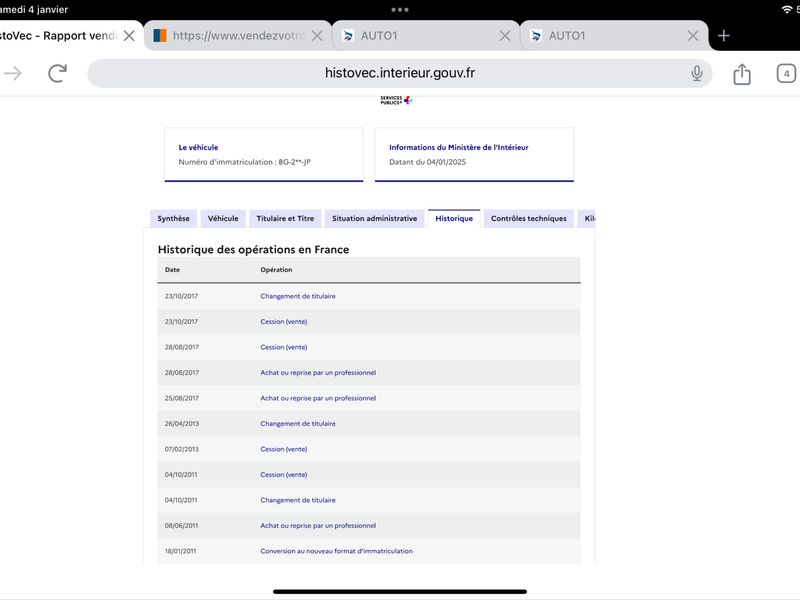Switch to the second AUTO1 browser tab
This screenshot has width=800, height=600.
click(614, 36)
